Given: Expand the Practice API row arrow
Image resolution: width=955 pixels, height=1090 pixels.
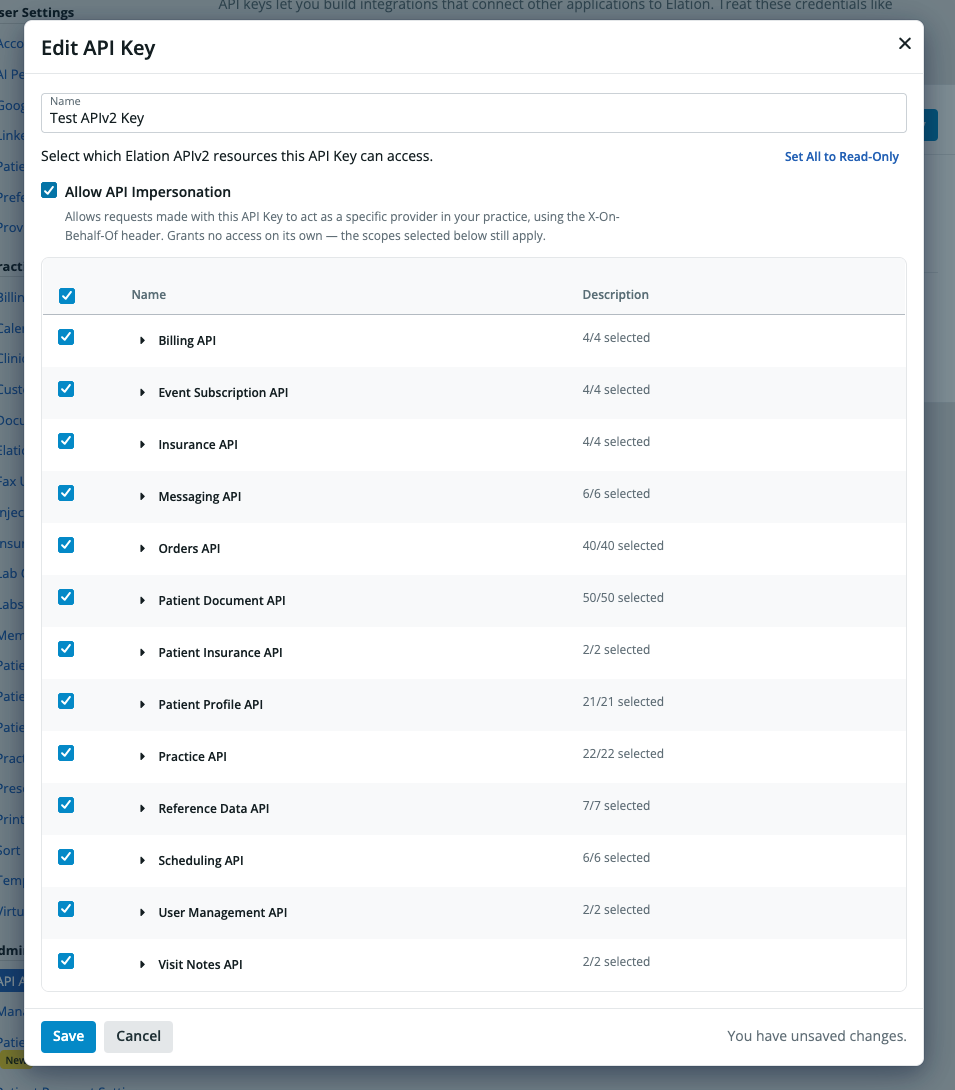Looking at the screenshot, I should coord(142,756).
